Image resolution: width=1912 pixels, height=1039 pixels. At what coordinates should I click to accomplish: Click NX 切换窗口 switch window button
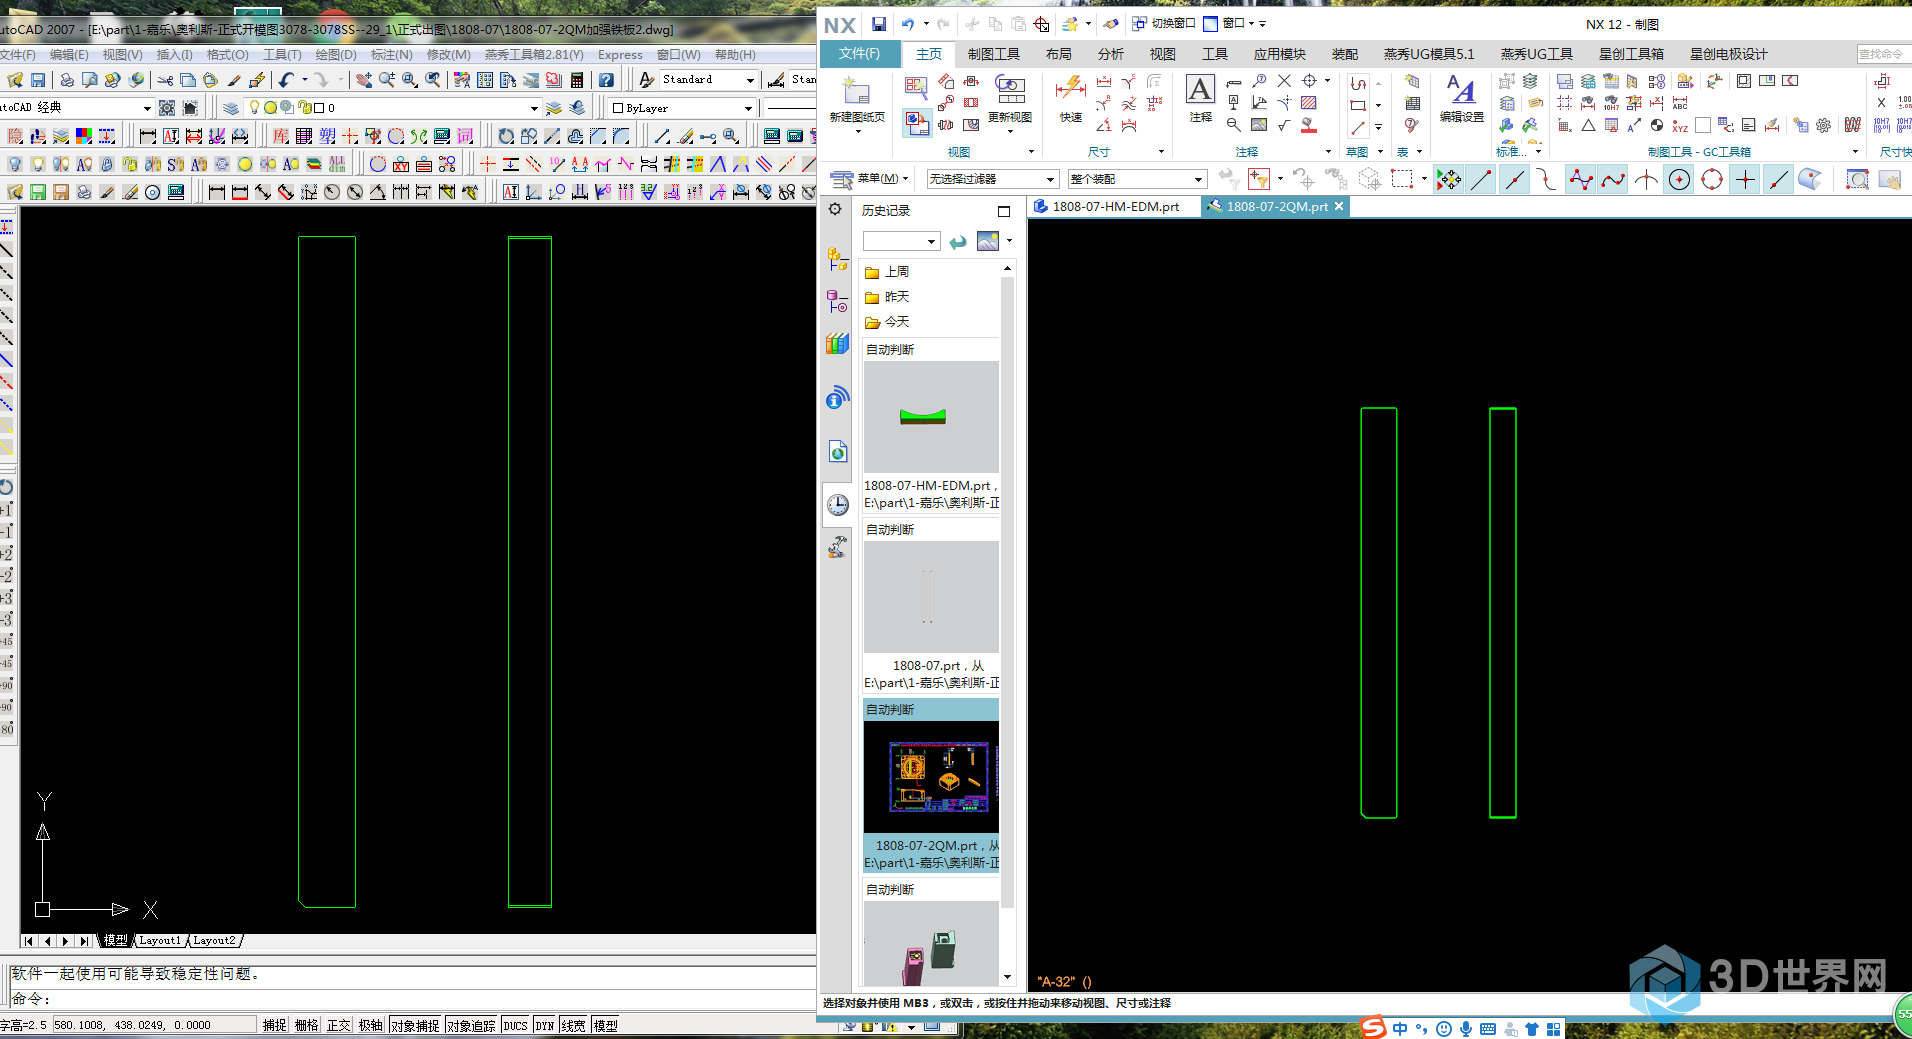click(x=1164, y=24)
